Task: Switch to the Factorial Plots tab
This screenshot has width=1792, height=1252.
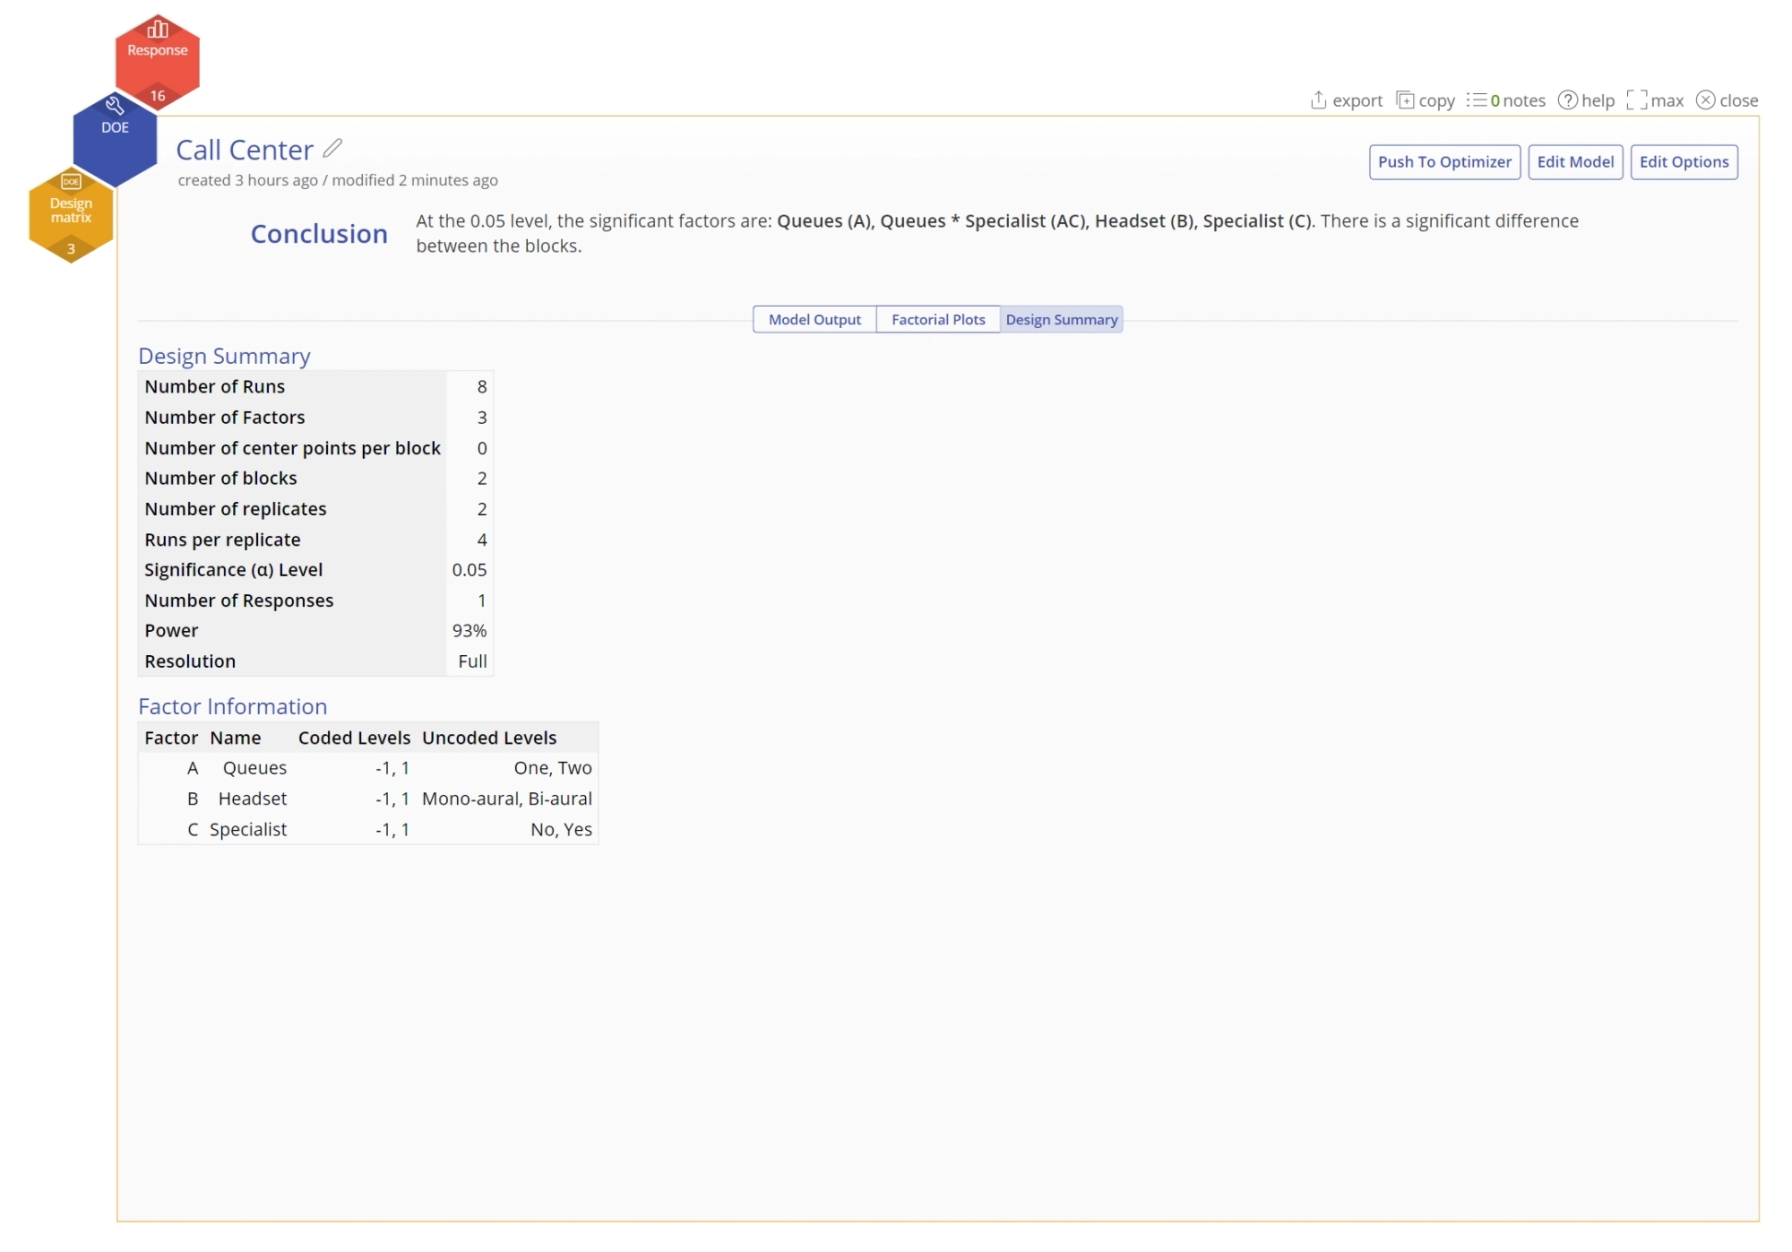Action: click(938, 319)
